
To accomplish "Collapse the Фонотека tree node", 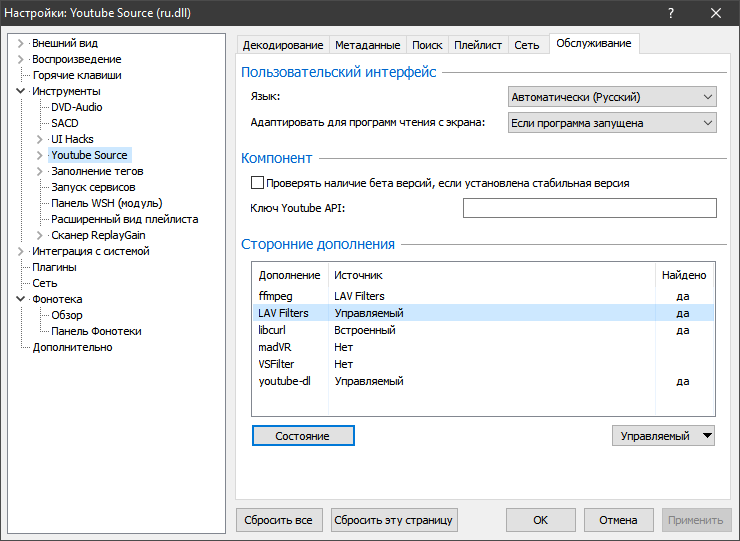I will (22, 299).
